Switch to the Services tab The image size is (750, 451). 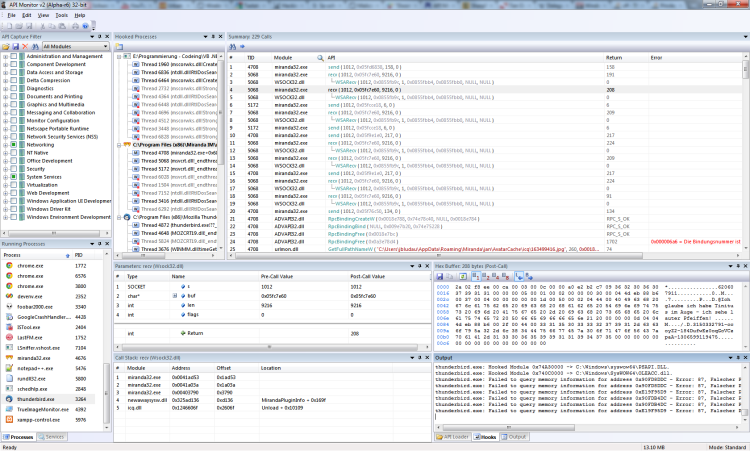(51, 437)
